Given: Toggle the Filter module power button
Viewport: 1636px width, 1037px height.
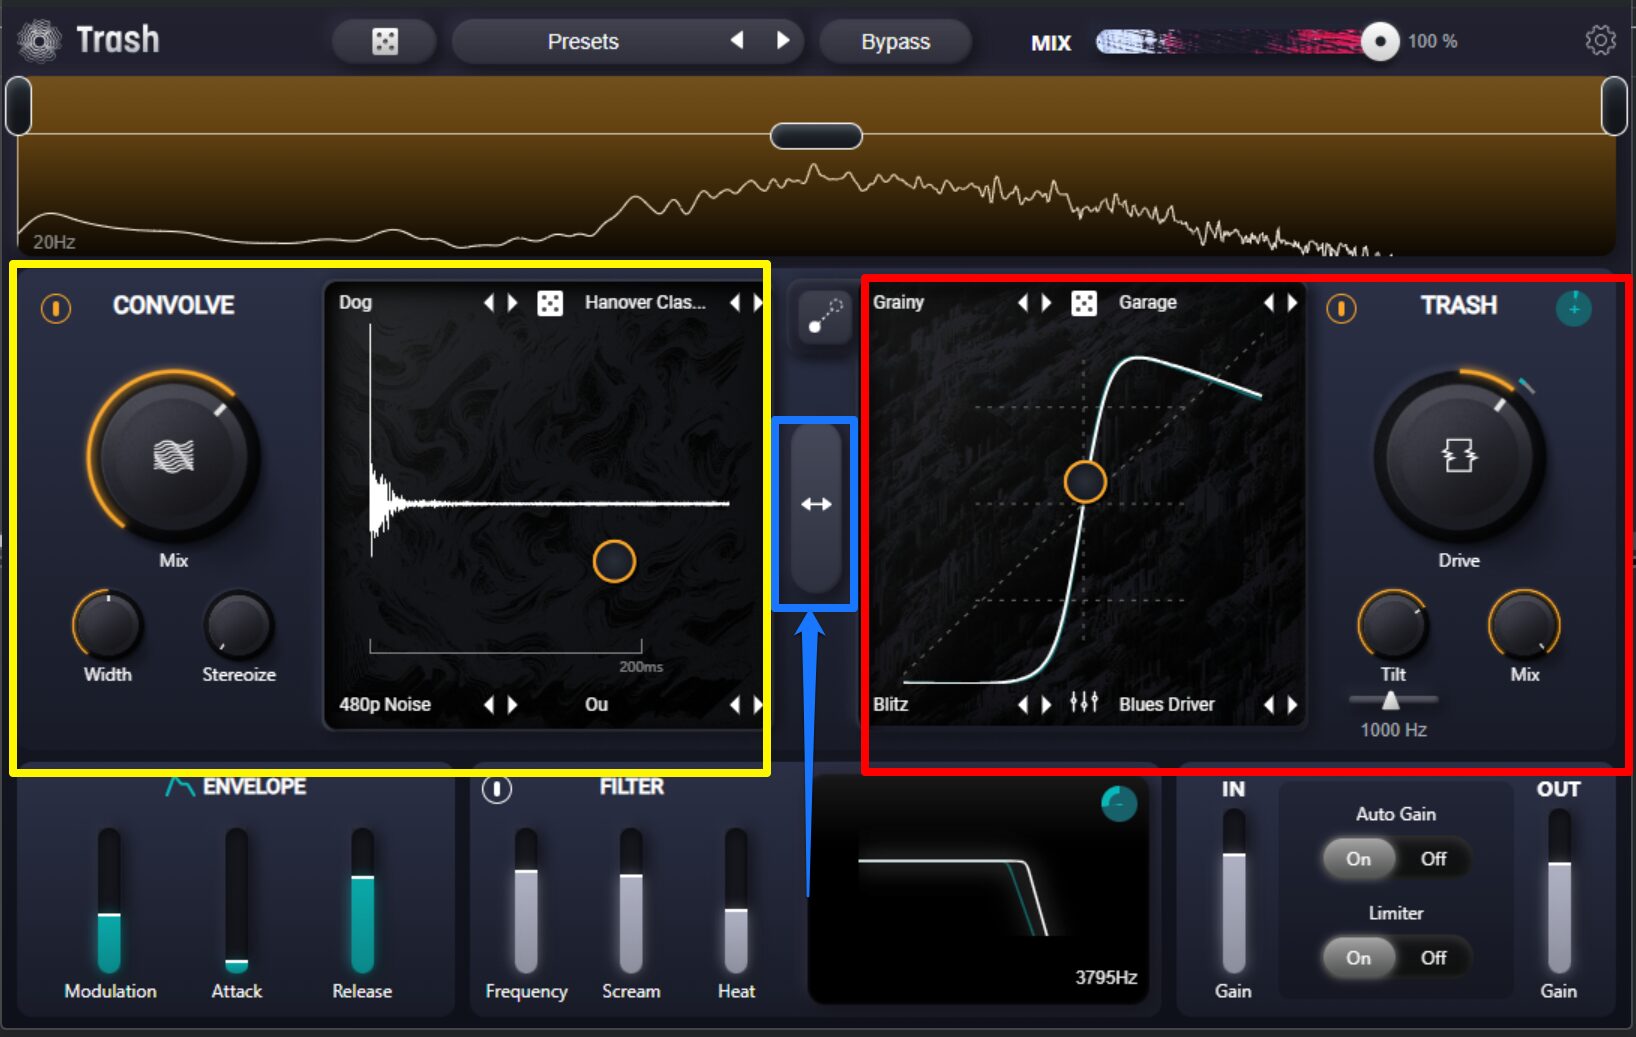Looking at the screenshot, I should 497,789.
